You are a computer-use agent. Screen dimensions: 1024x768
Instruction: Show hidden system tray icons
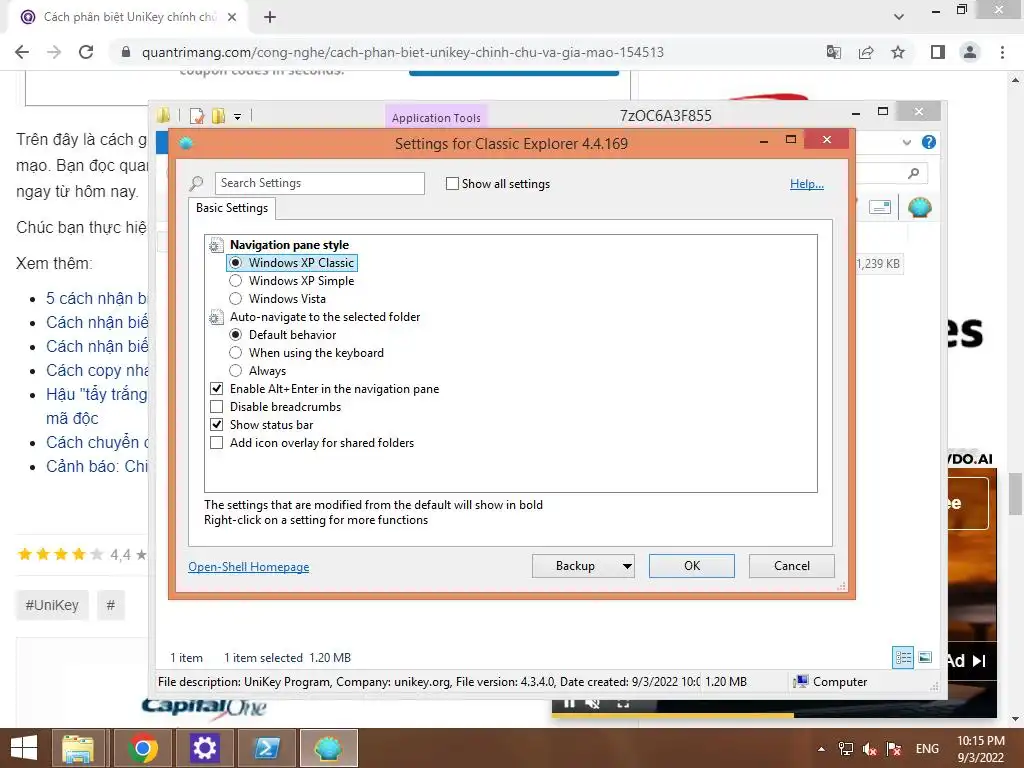[821, 749]
